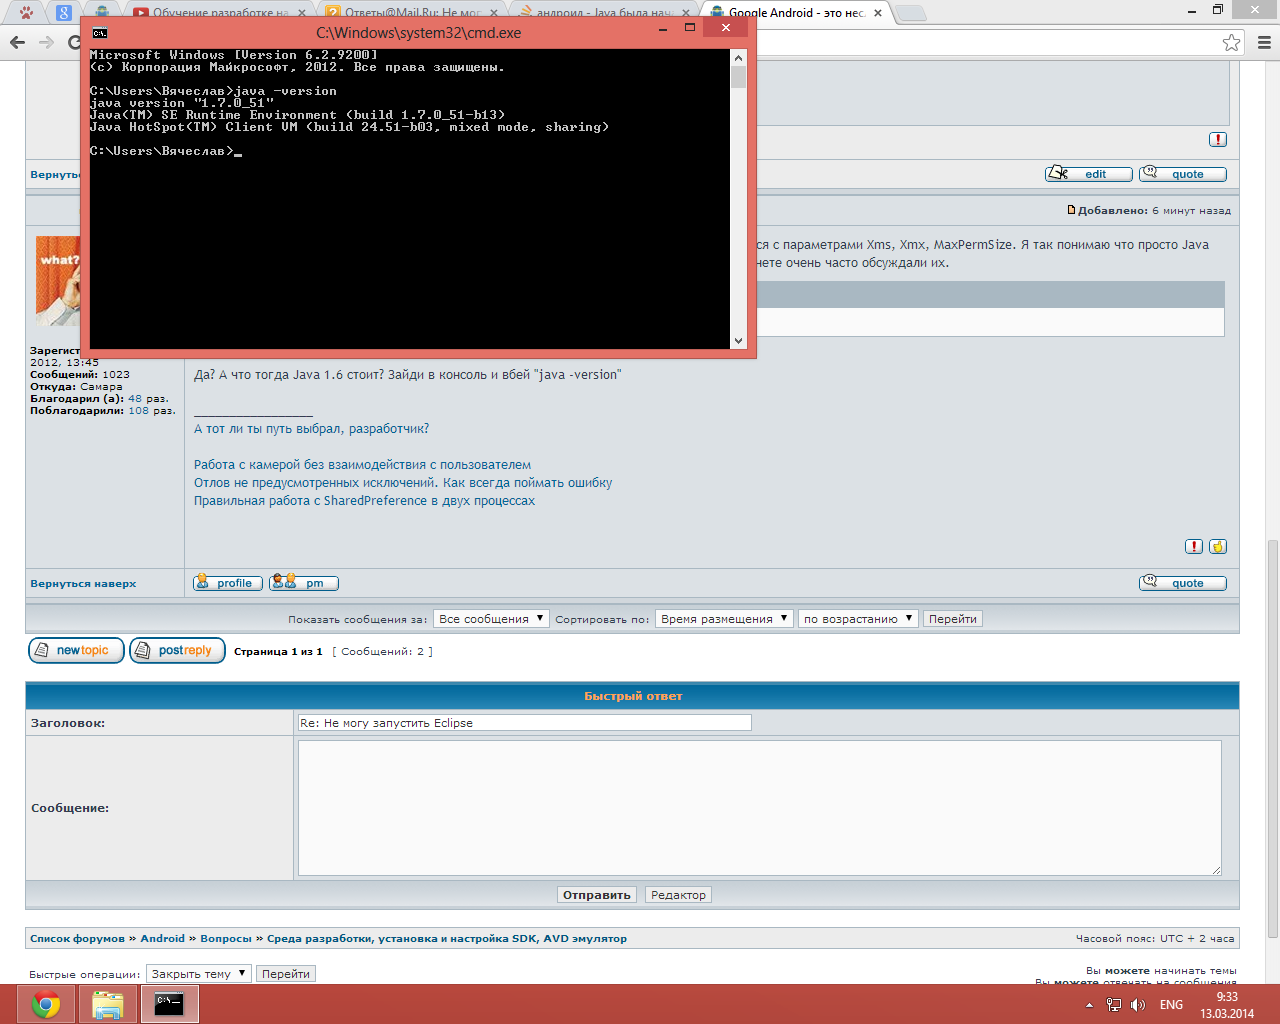The image size is (1280, 1024).
Task: Open the volume tray icon
Action: [1138, 1005]
